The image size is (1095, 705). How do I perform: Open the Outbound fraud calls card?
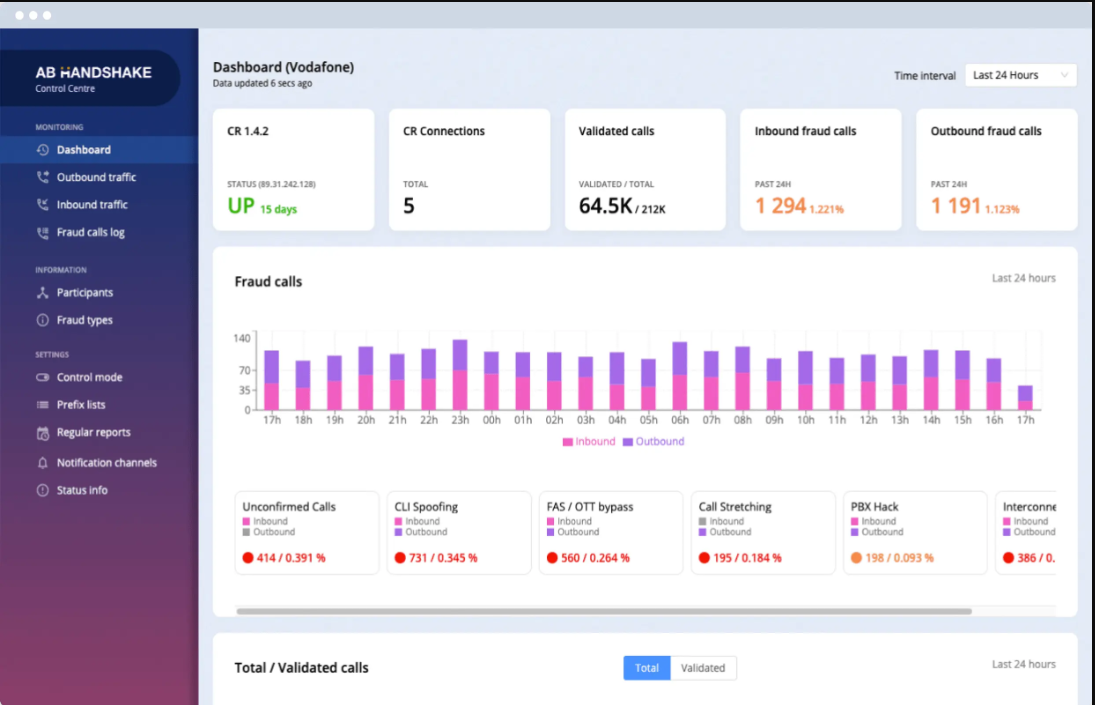pos(997,170)
